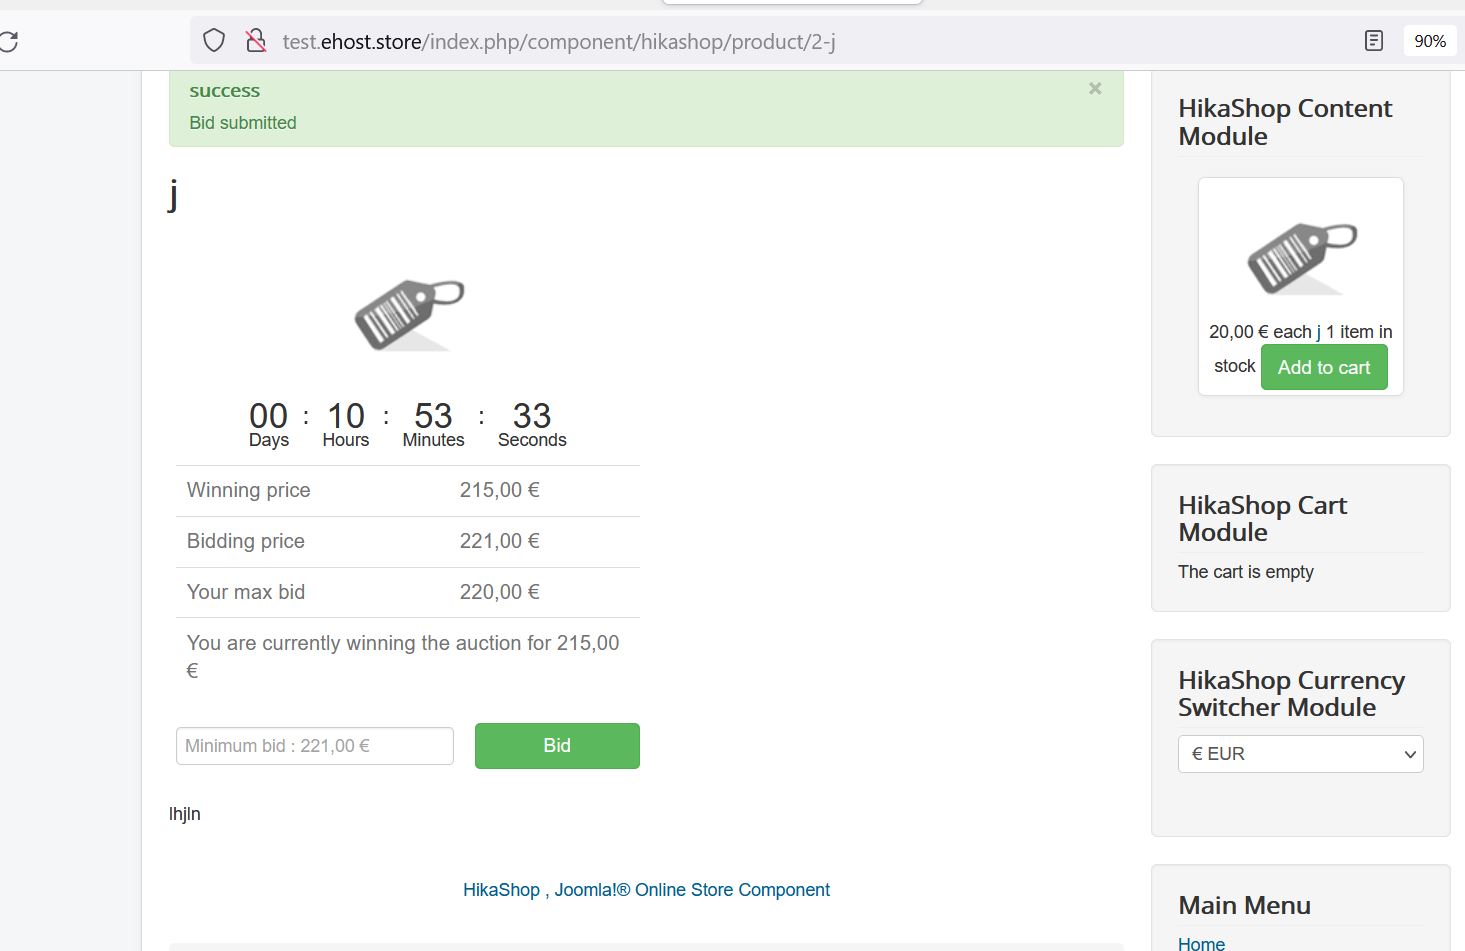
Task: Follow the HikaShop Joomla Online Store Component link
Action: tap(646, 890)
